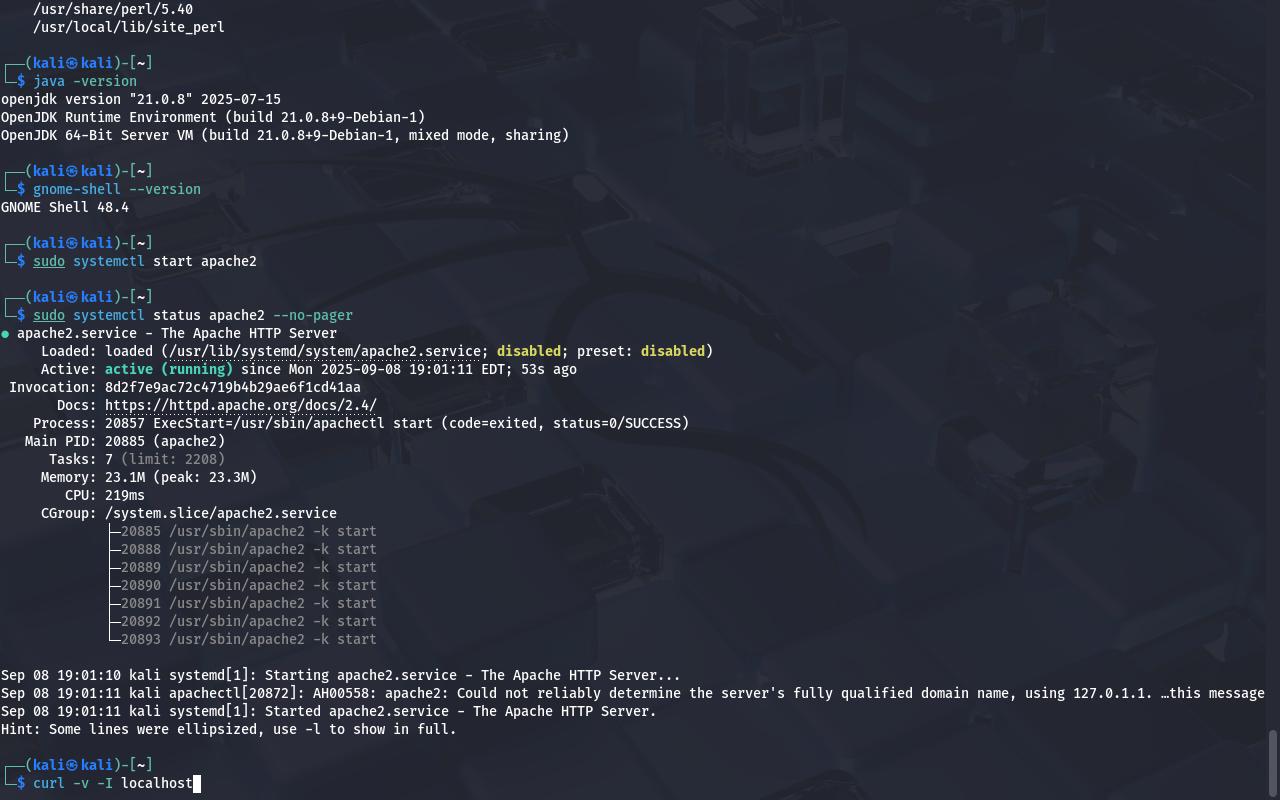The width and height of the screenshot is (1280, 800).
Task: Click the gnome-shell --version command
Action: tap(117, 189)
